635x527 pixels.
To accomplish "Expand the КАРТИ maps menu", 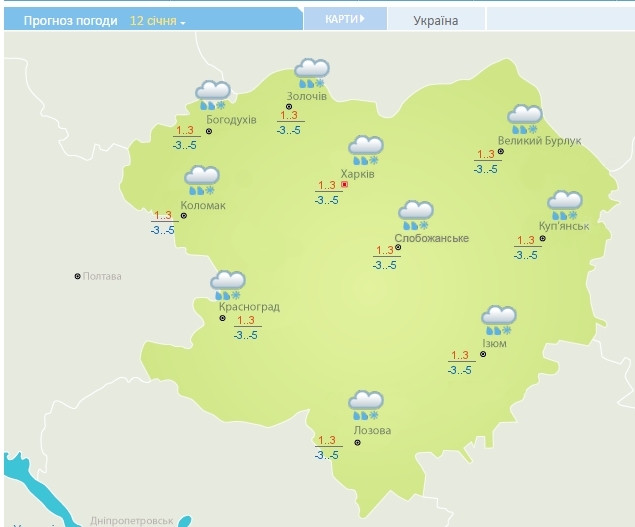I will [x=344, y=19].
